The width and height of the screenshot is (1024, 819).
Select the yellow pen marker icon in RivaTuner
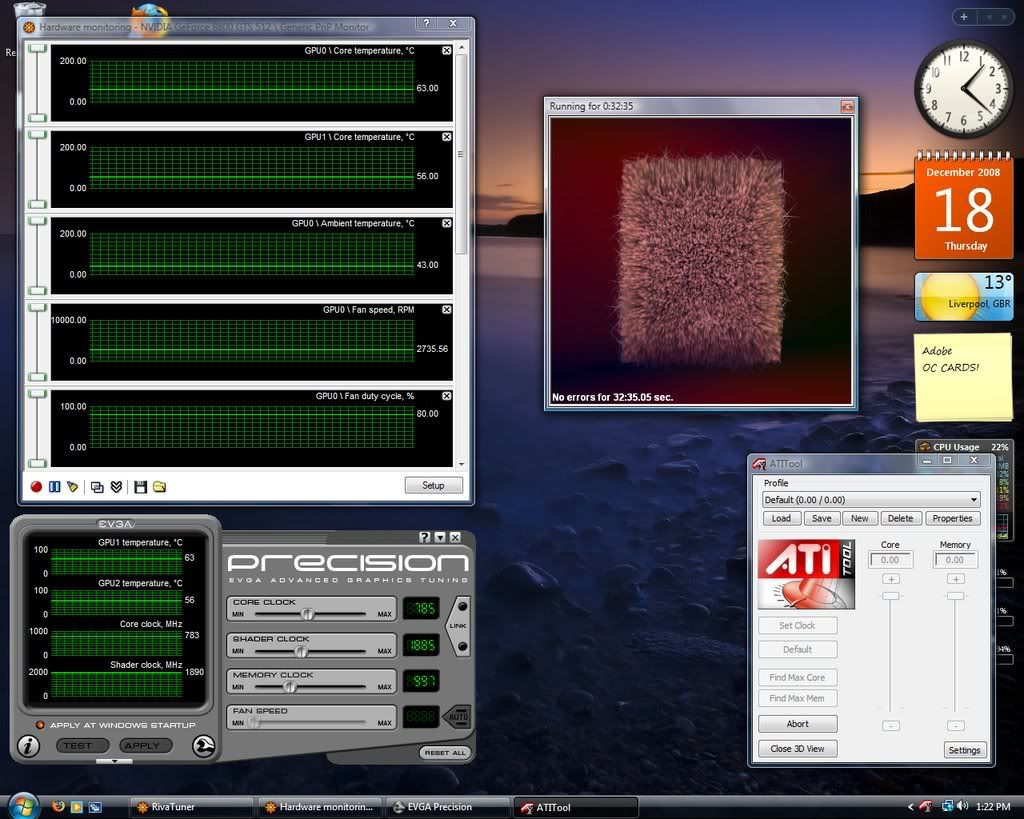(x=72, y=487)
